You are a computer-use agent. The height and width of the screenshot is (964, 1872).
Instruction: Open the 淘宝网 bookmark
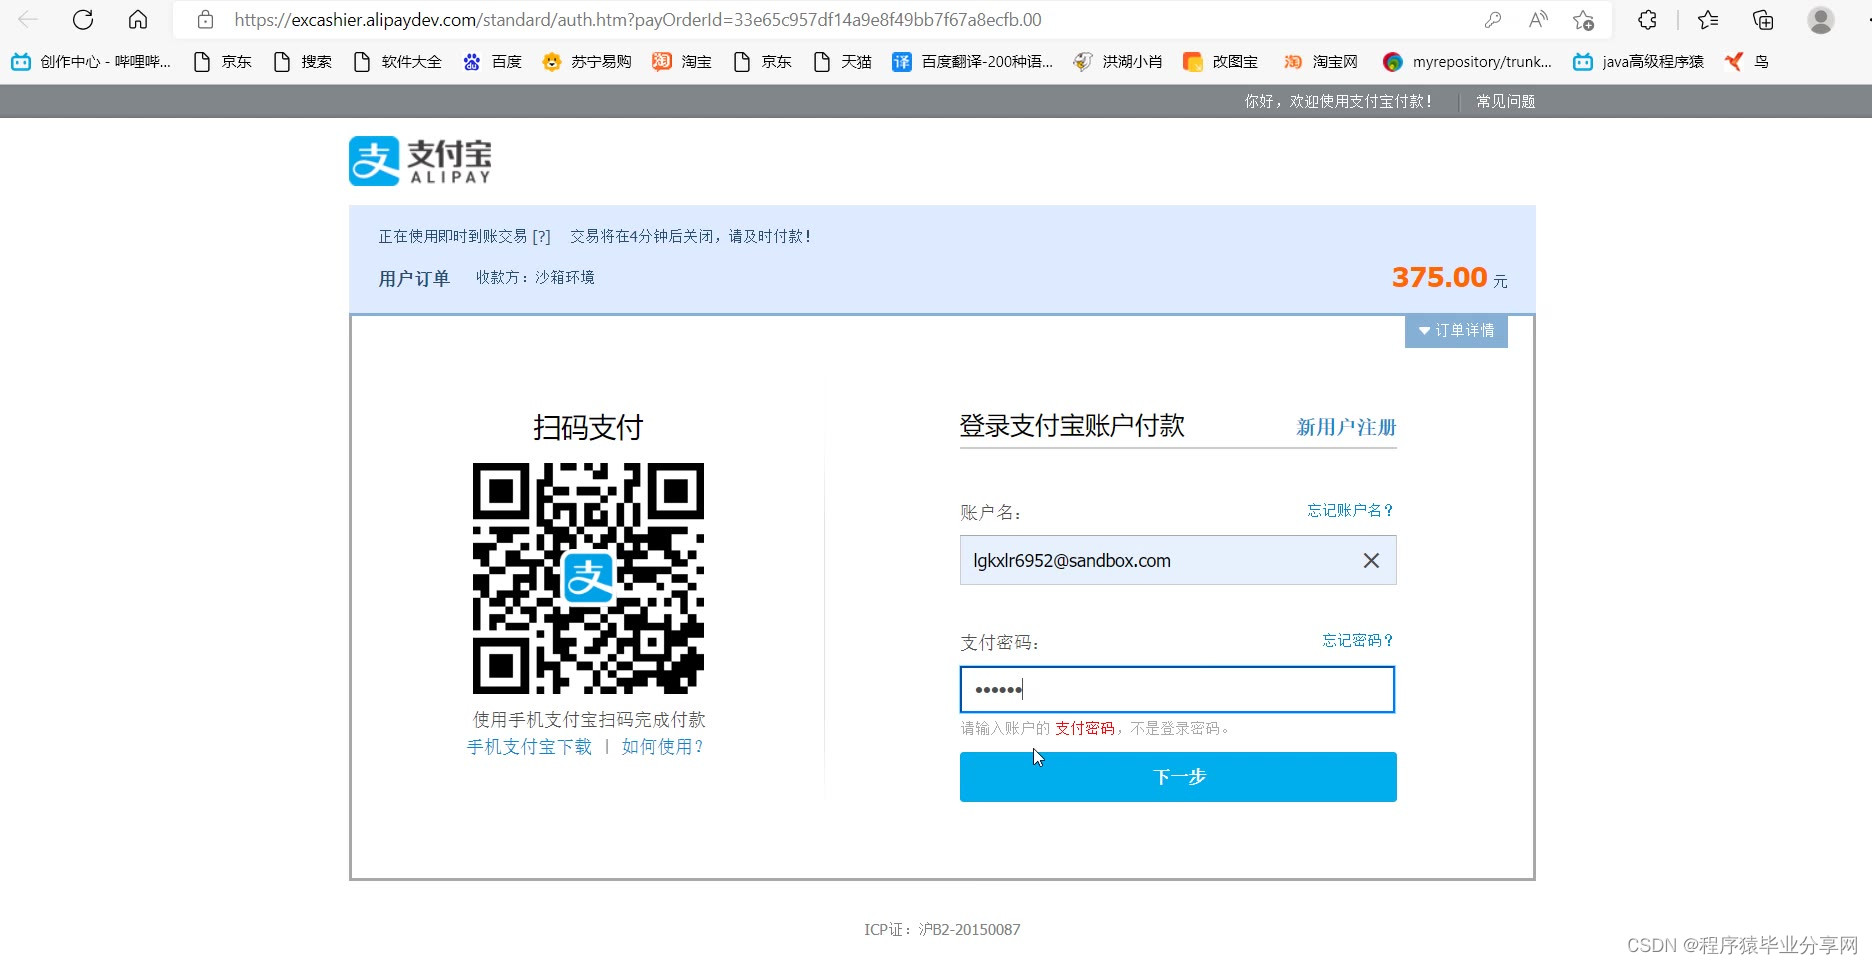1321,62
